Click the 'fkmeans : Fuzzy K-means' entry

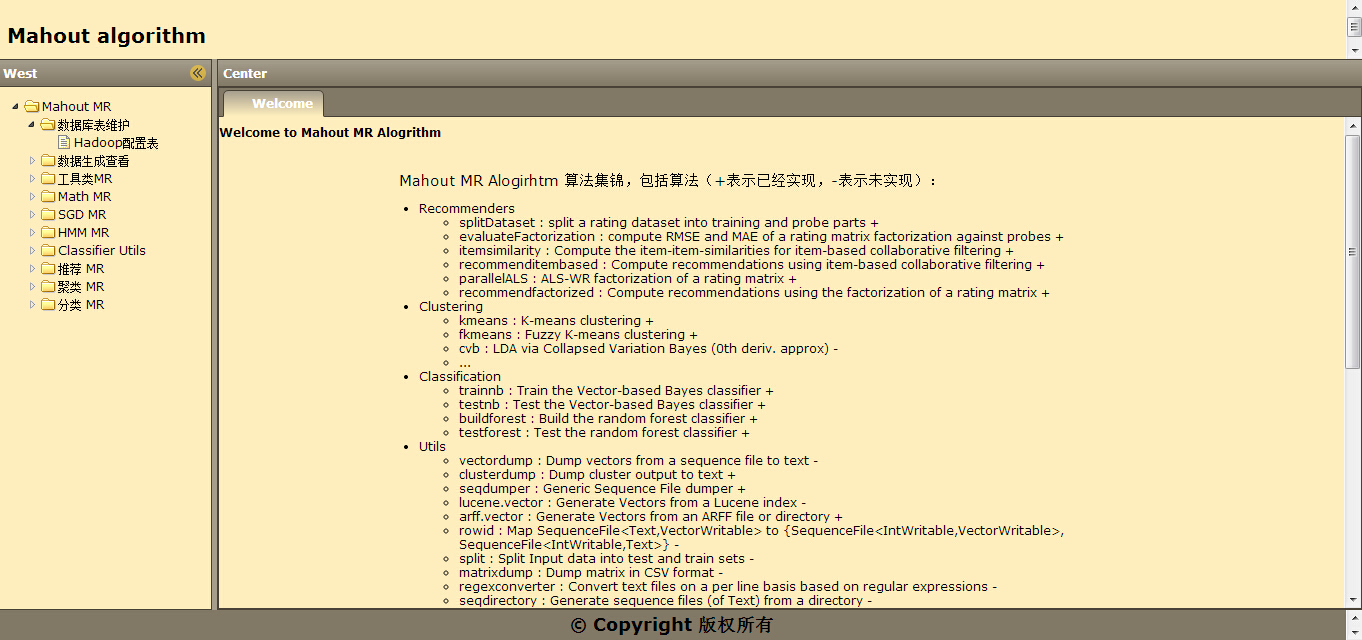(578, 335)
